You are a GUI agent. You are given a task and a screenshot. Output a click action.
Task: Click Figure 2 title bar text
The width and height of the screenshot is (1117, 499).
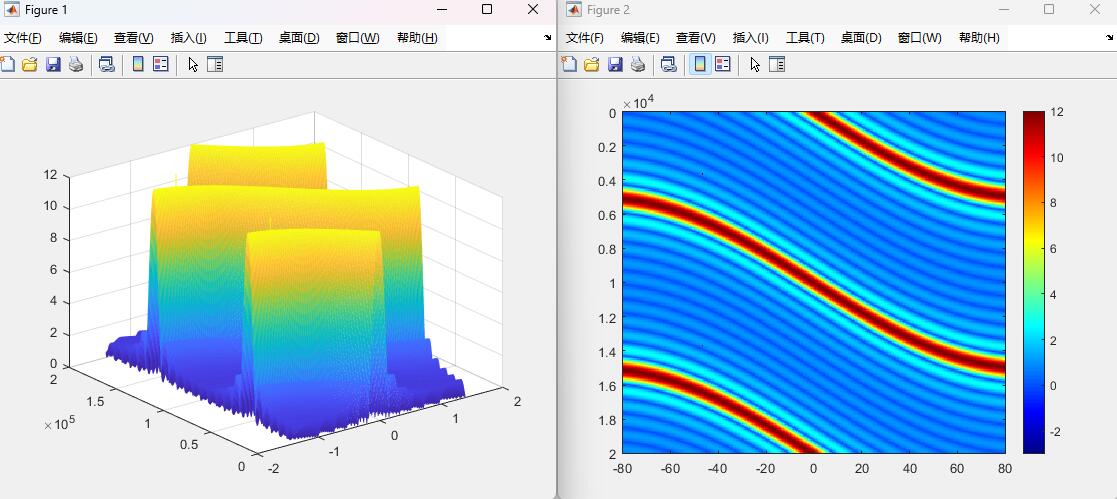coord(608,10)
